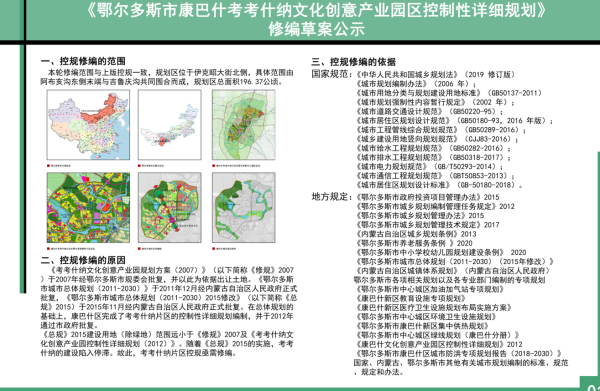Open the Inner Mongolia regional map thumbnail
Screen dimensions: 600x391
point(170,125)
